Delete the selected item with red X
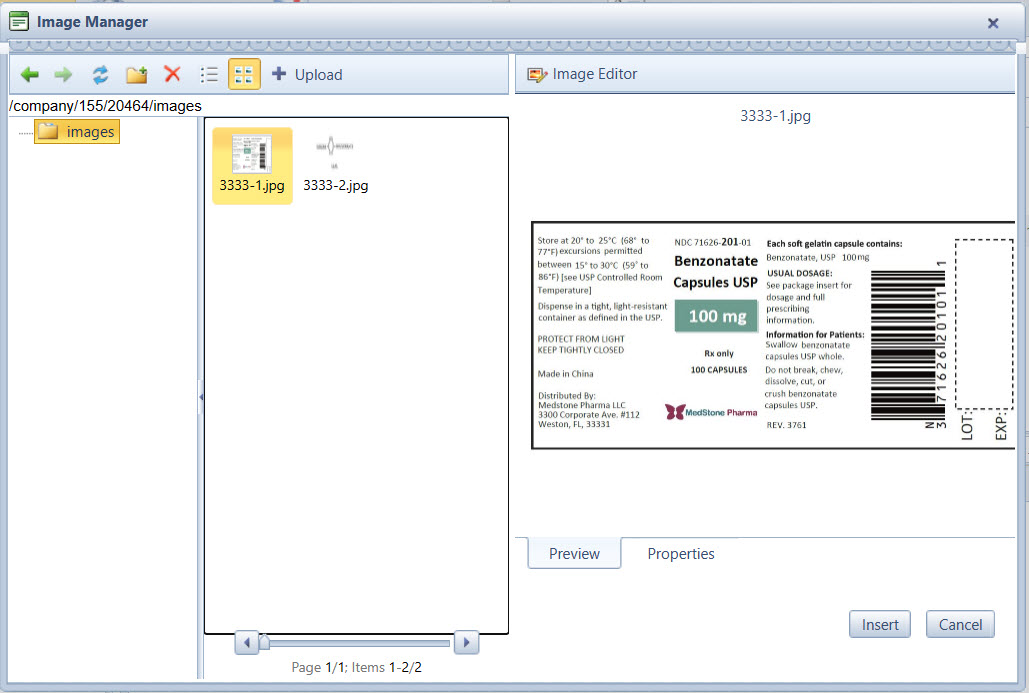 (173, 74)
